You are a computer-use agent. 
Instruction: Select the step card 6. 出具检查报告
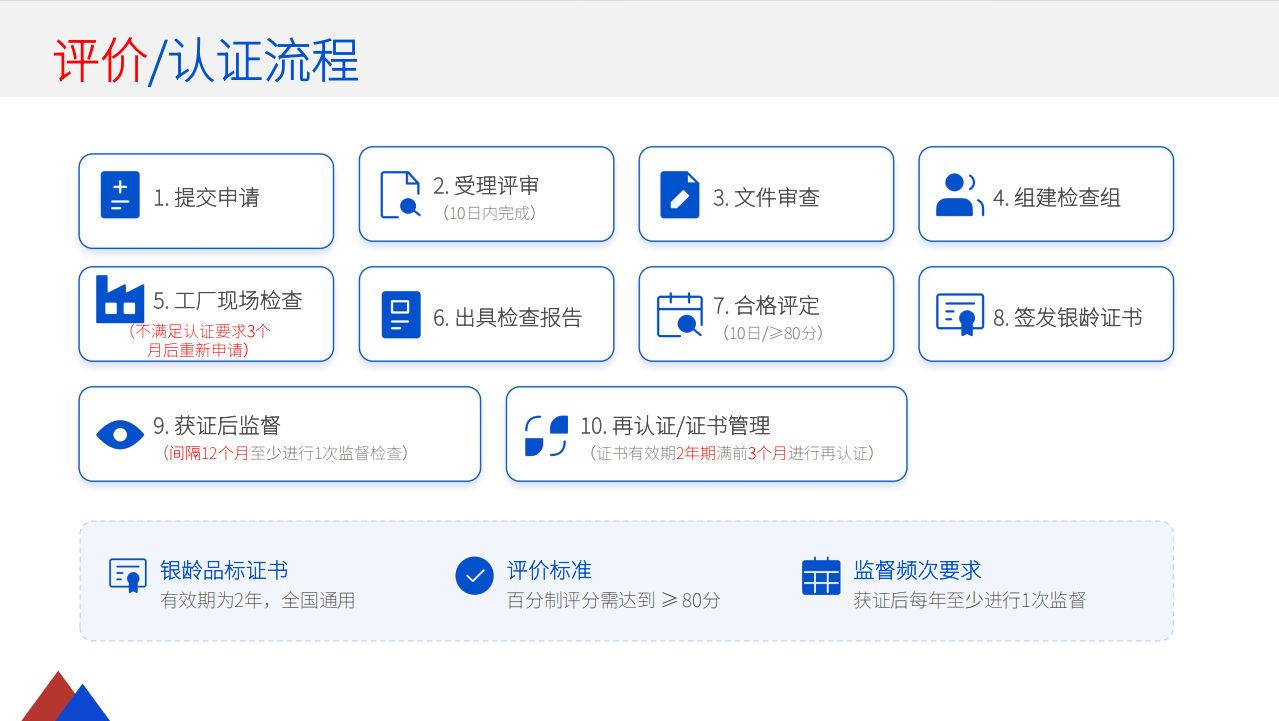[486, 314]
